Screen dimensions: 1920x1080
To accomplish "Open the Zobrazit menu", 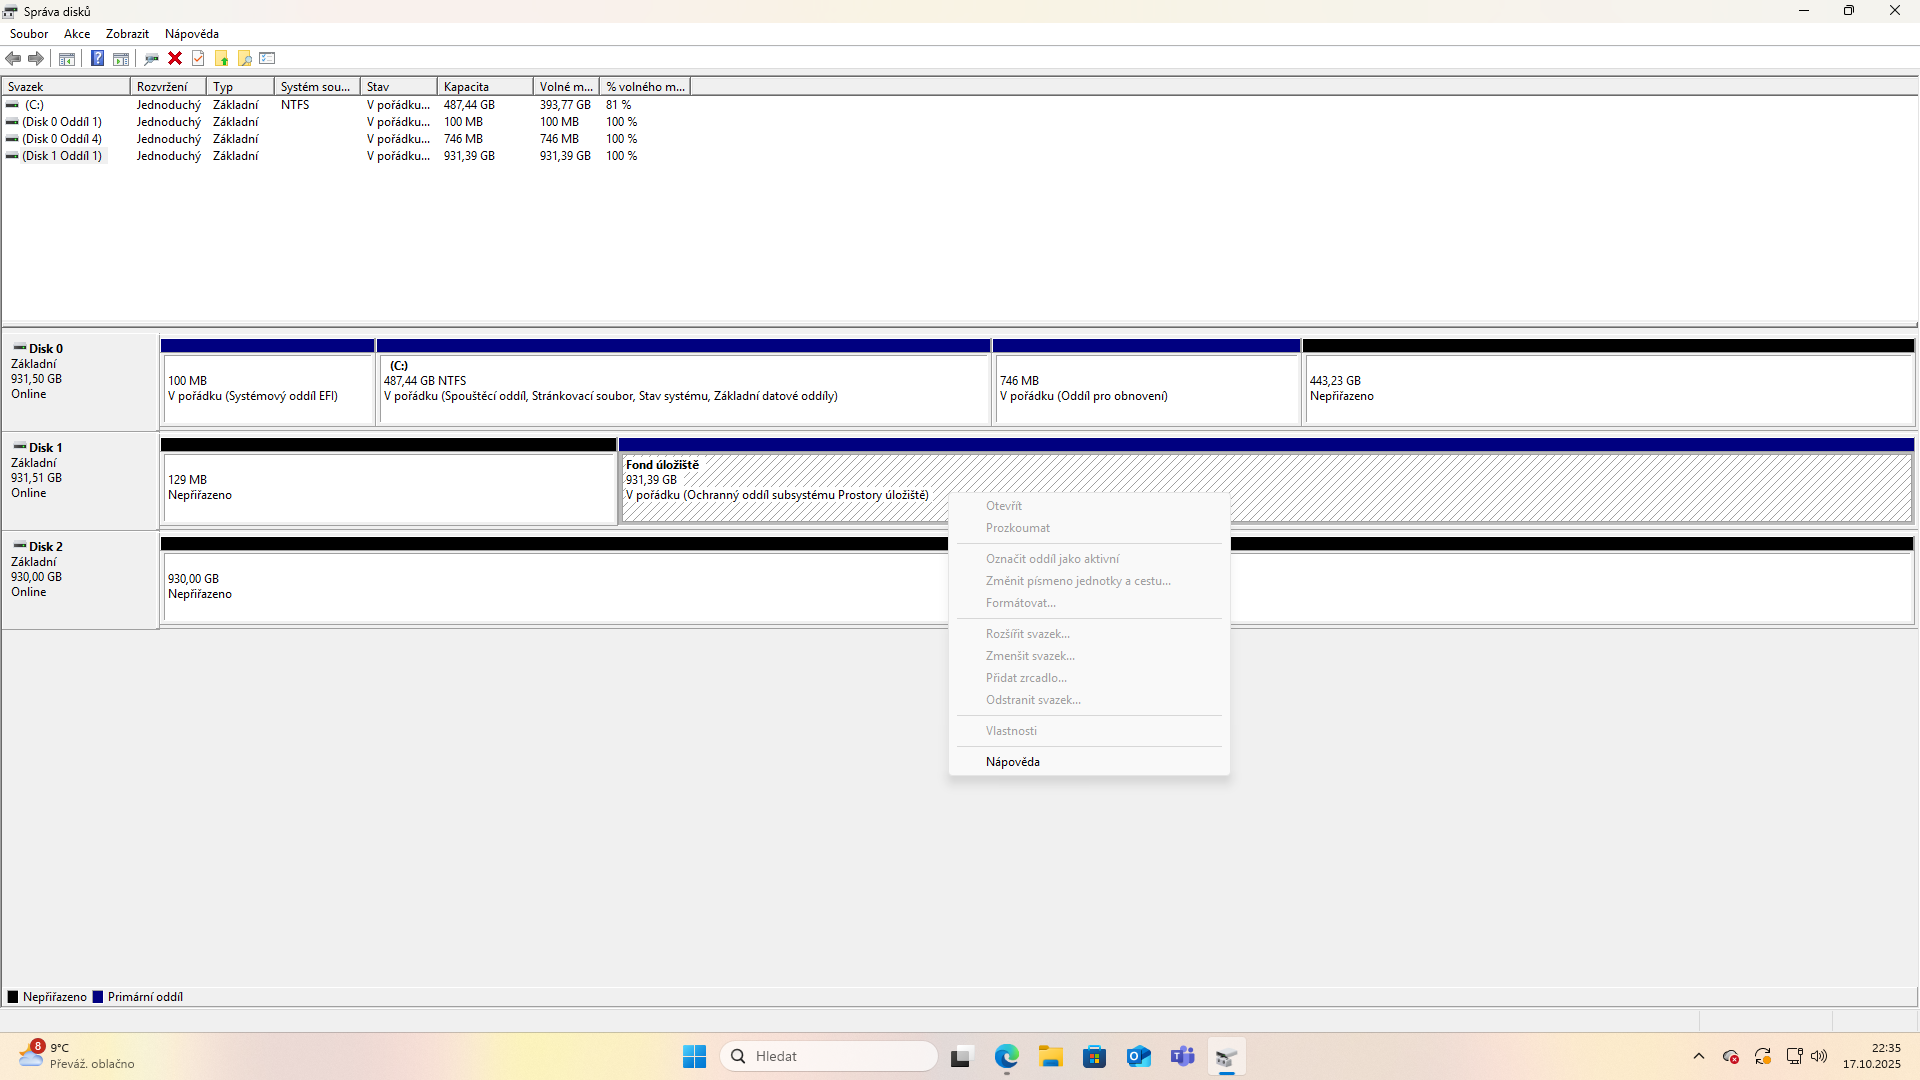I will [127, 34].
